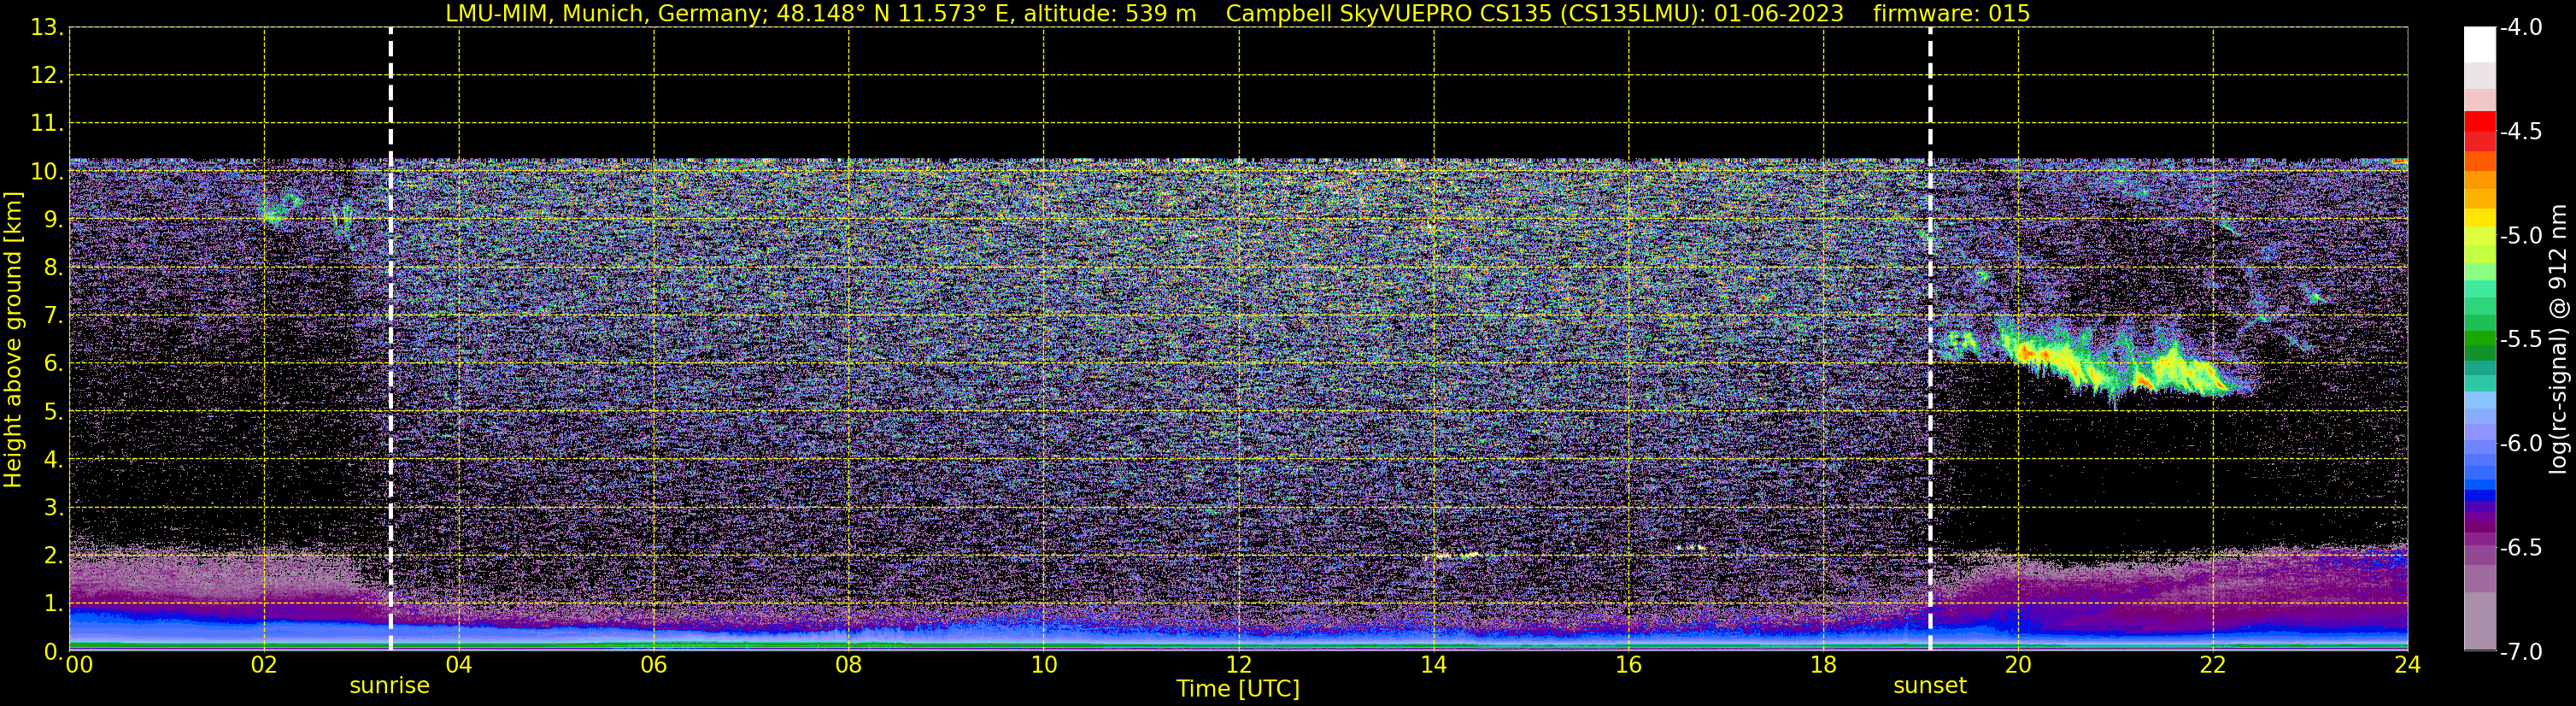Click time axis tick label '16'
The image size is (2576, 706).
pos(1629,665)
